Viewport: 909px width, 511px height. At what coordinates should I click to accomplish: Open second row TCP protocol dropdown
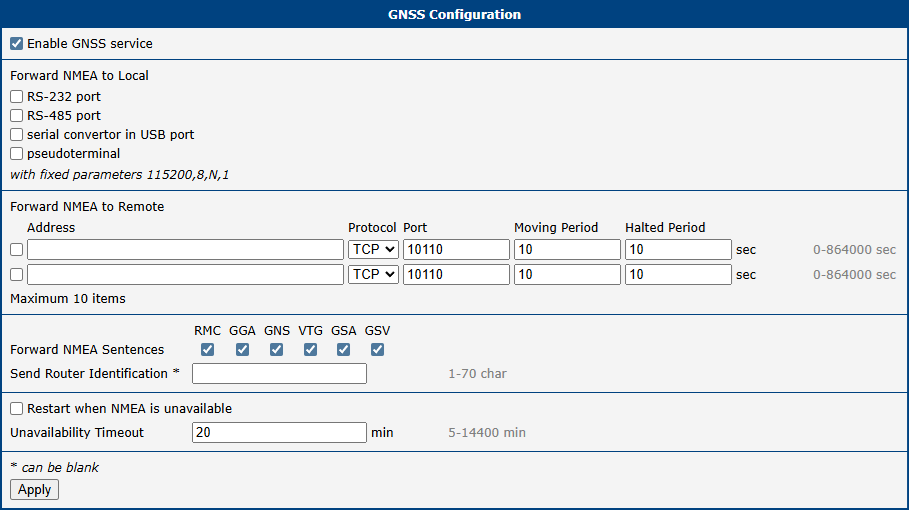pyautogui.click(x=373, y=274)
